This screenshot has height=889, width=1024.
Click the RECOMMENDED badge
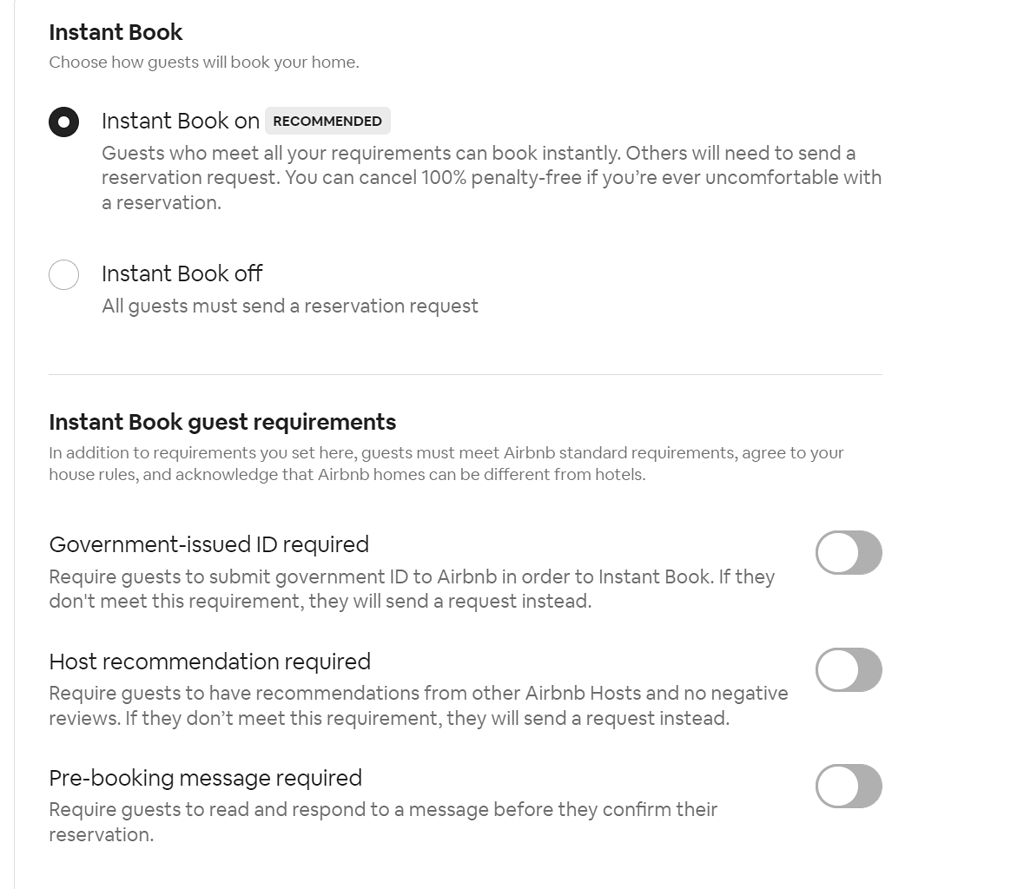[327, 120]
